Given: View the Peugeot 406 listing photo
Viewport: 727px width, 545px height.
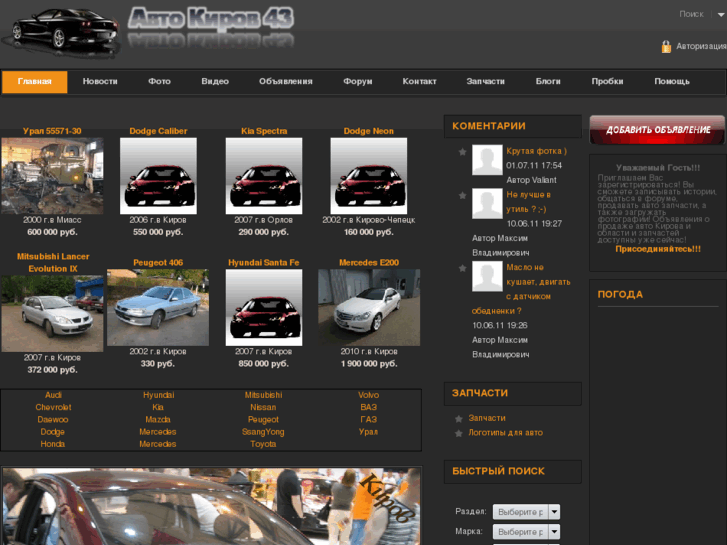Looking at the screenshot, I should (158, 307).
